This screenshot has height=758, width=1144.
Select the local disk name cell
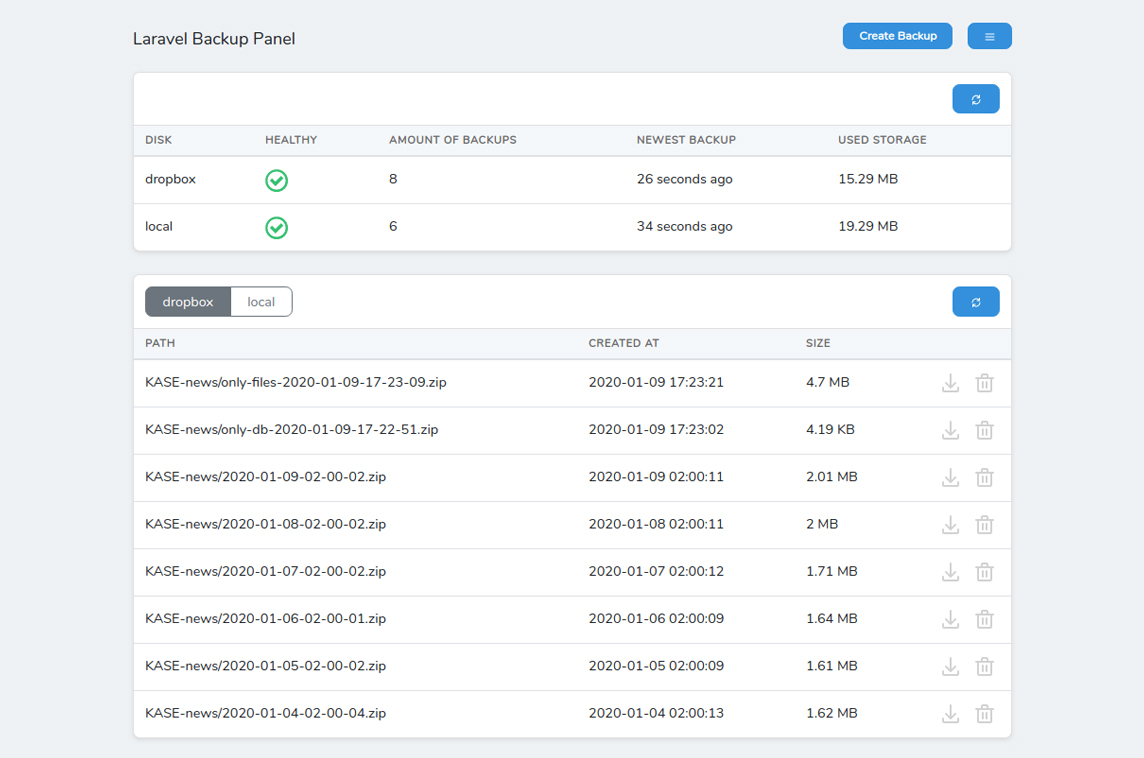coord(158,226)
